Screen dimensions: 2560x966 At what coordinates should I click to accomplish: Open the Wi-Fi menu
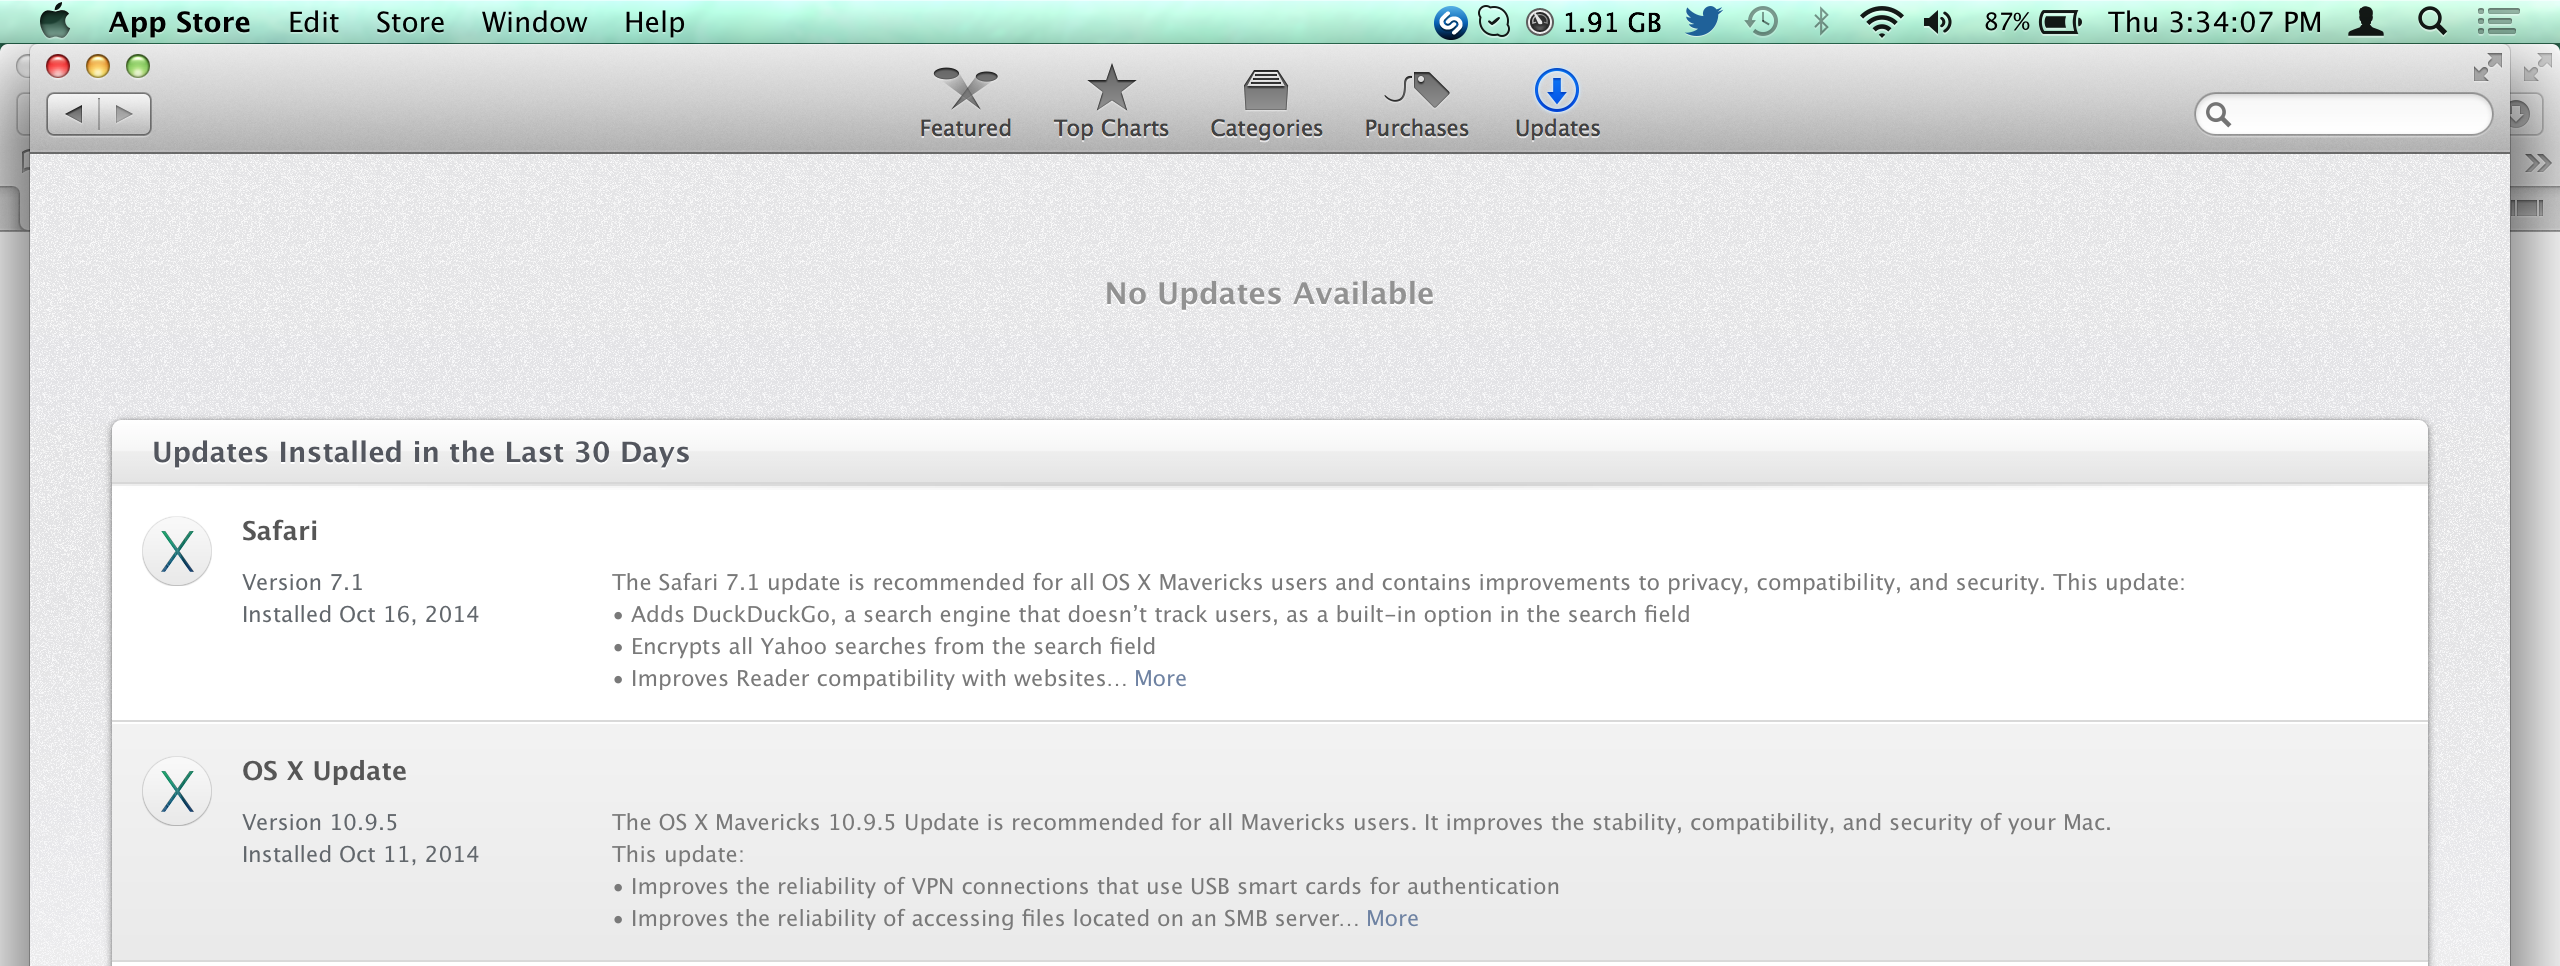[x=1881, y=22]
